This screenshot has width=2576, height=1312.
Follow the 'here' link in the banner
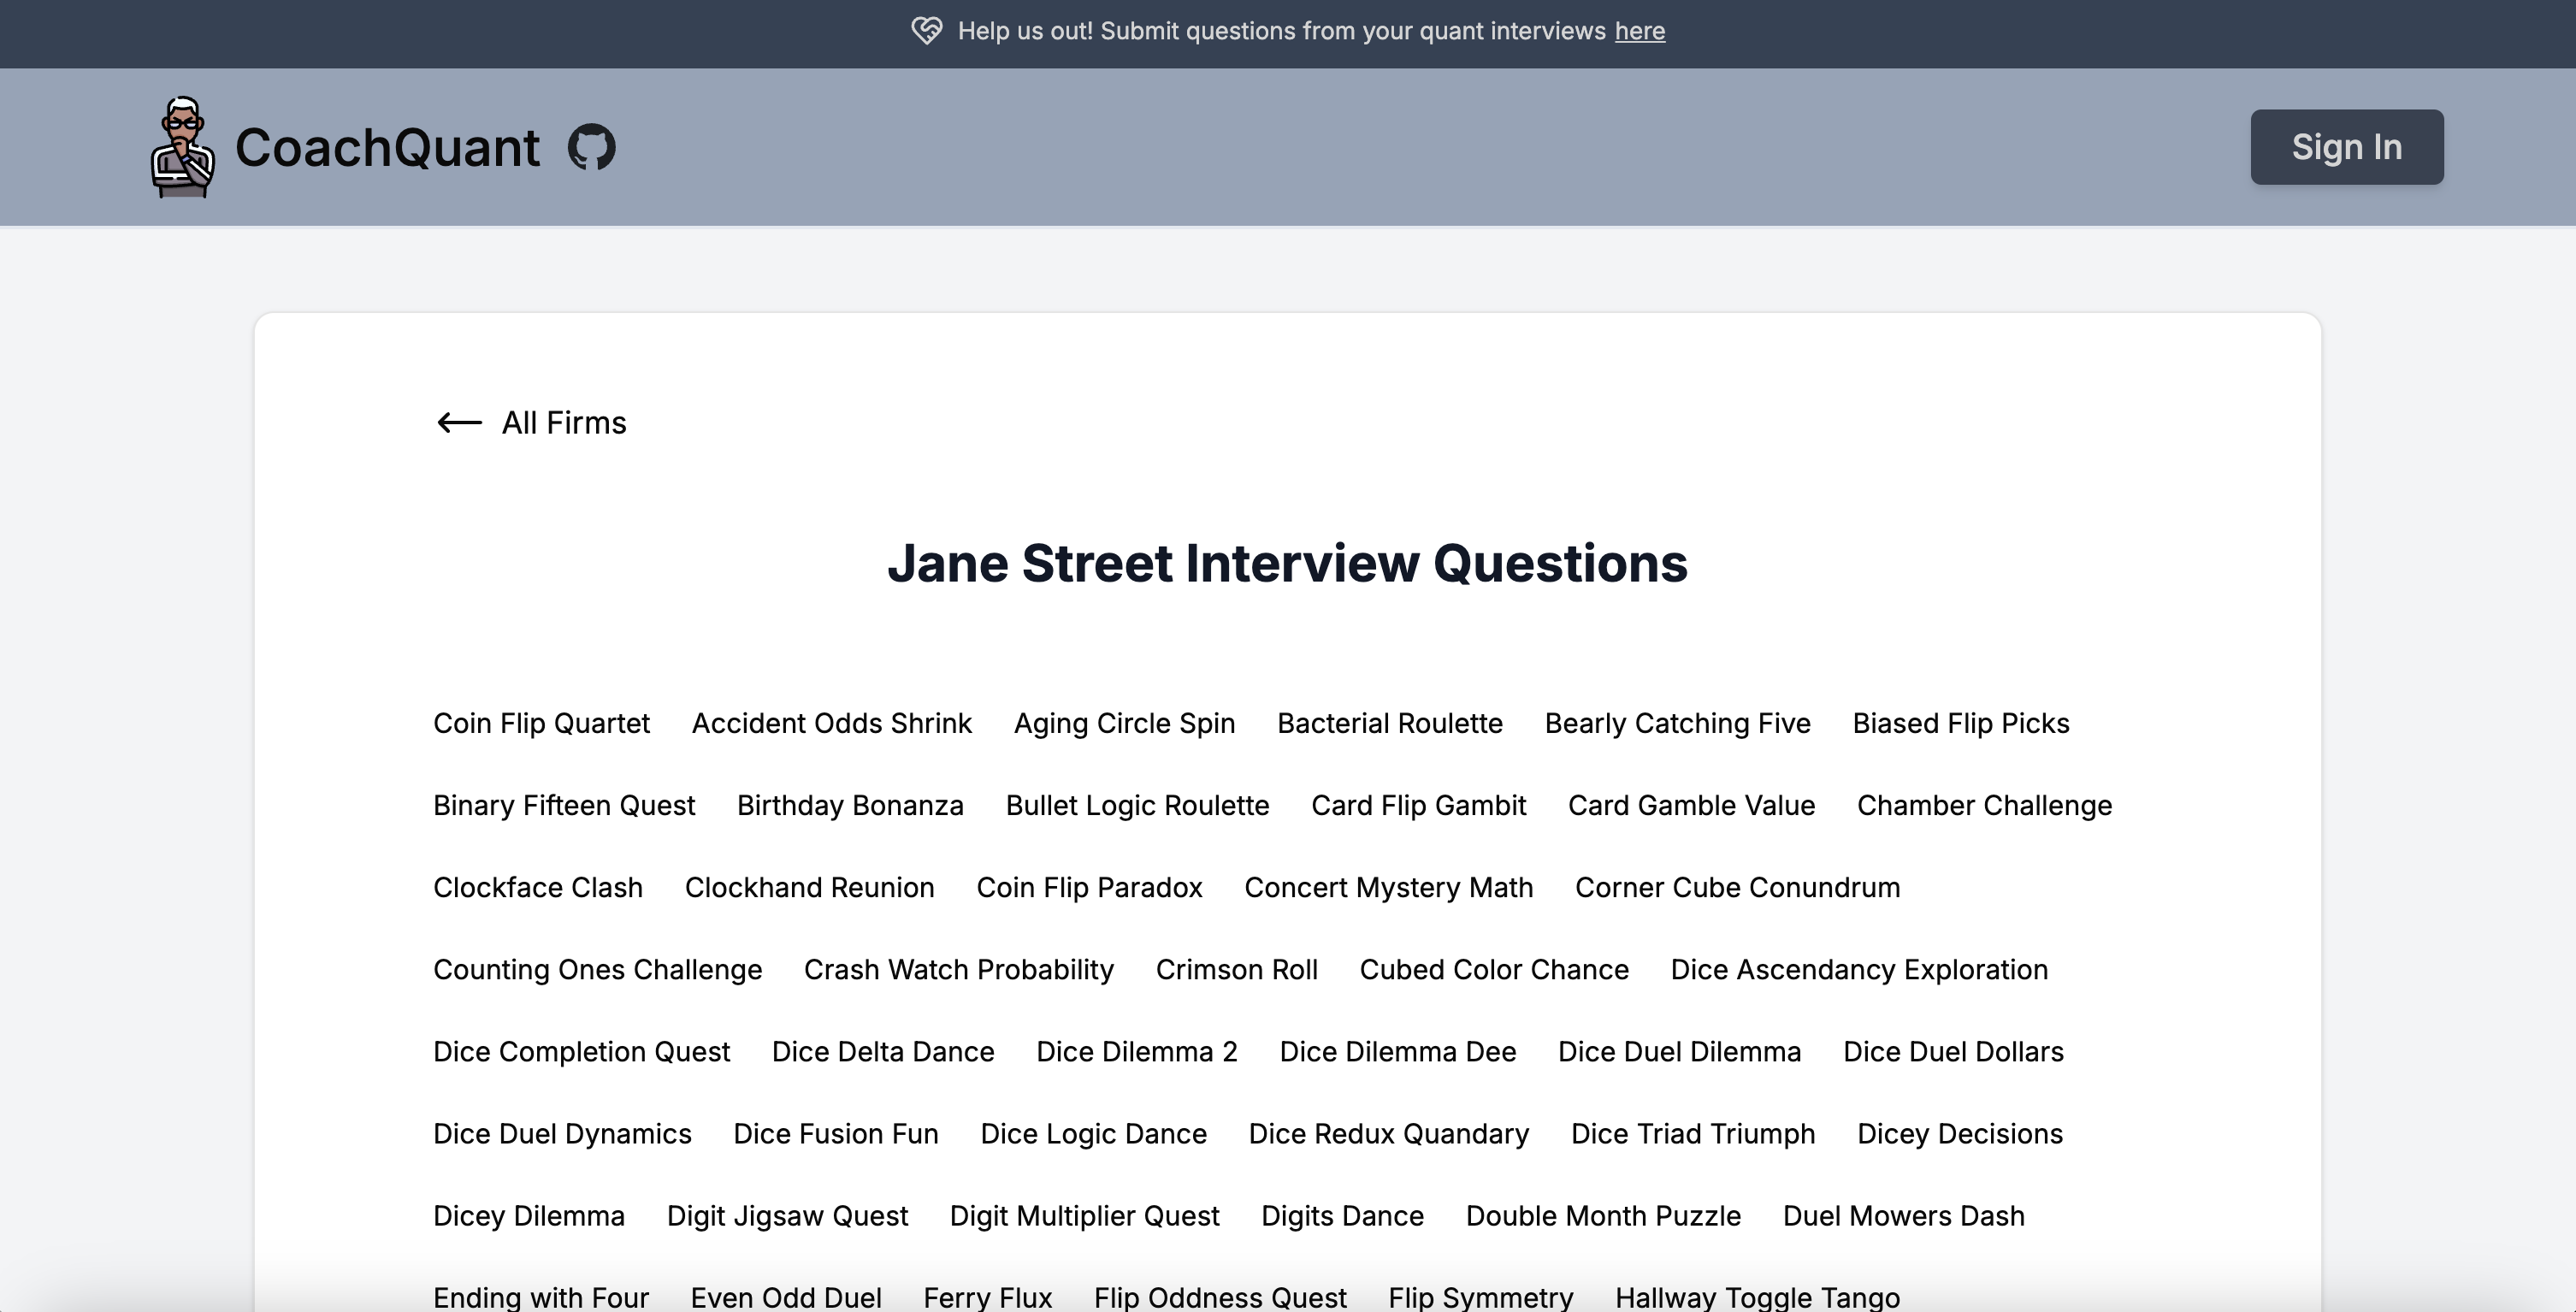1640,31
